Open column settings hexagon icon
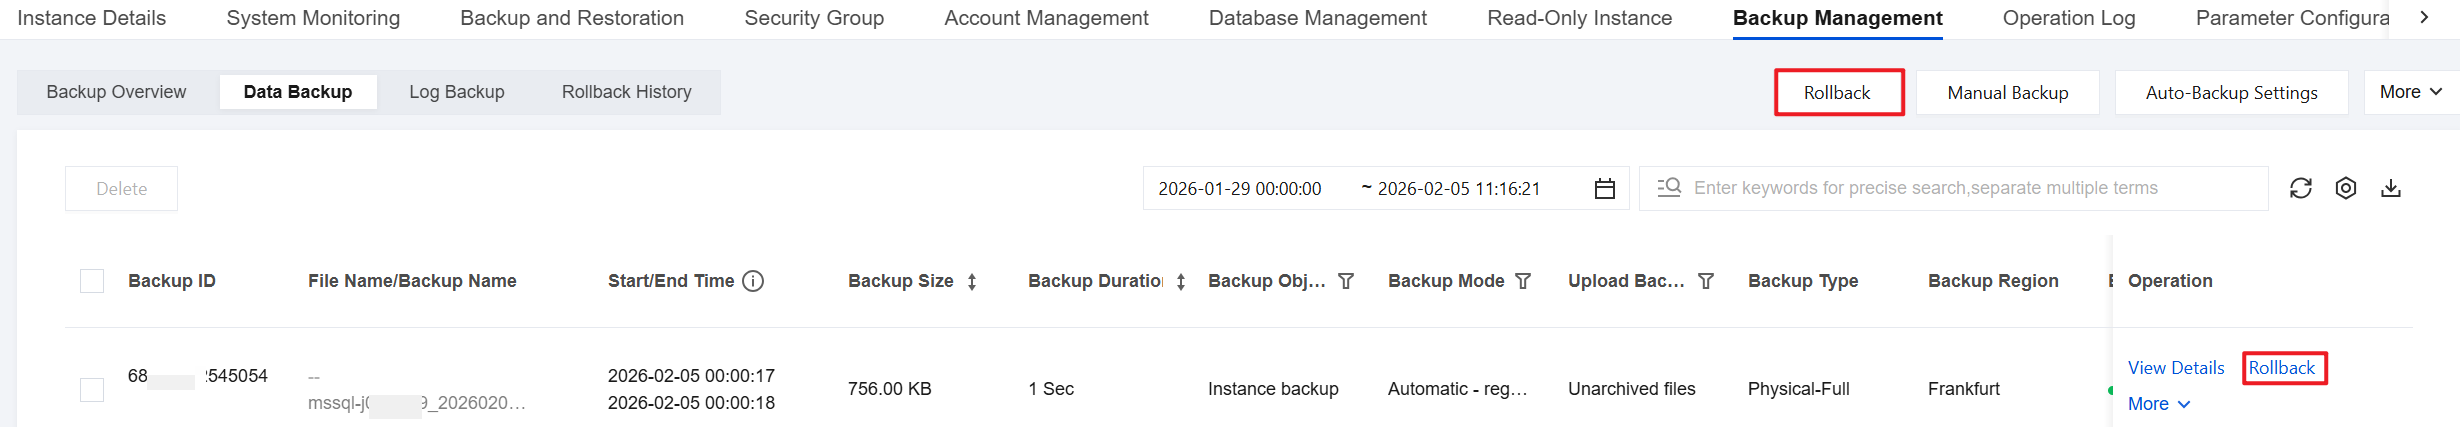 (2346, 188)
